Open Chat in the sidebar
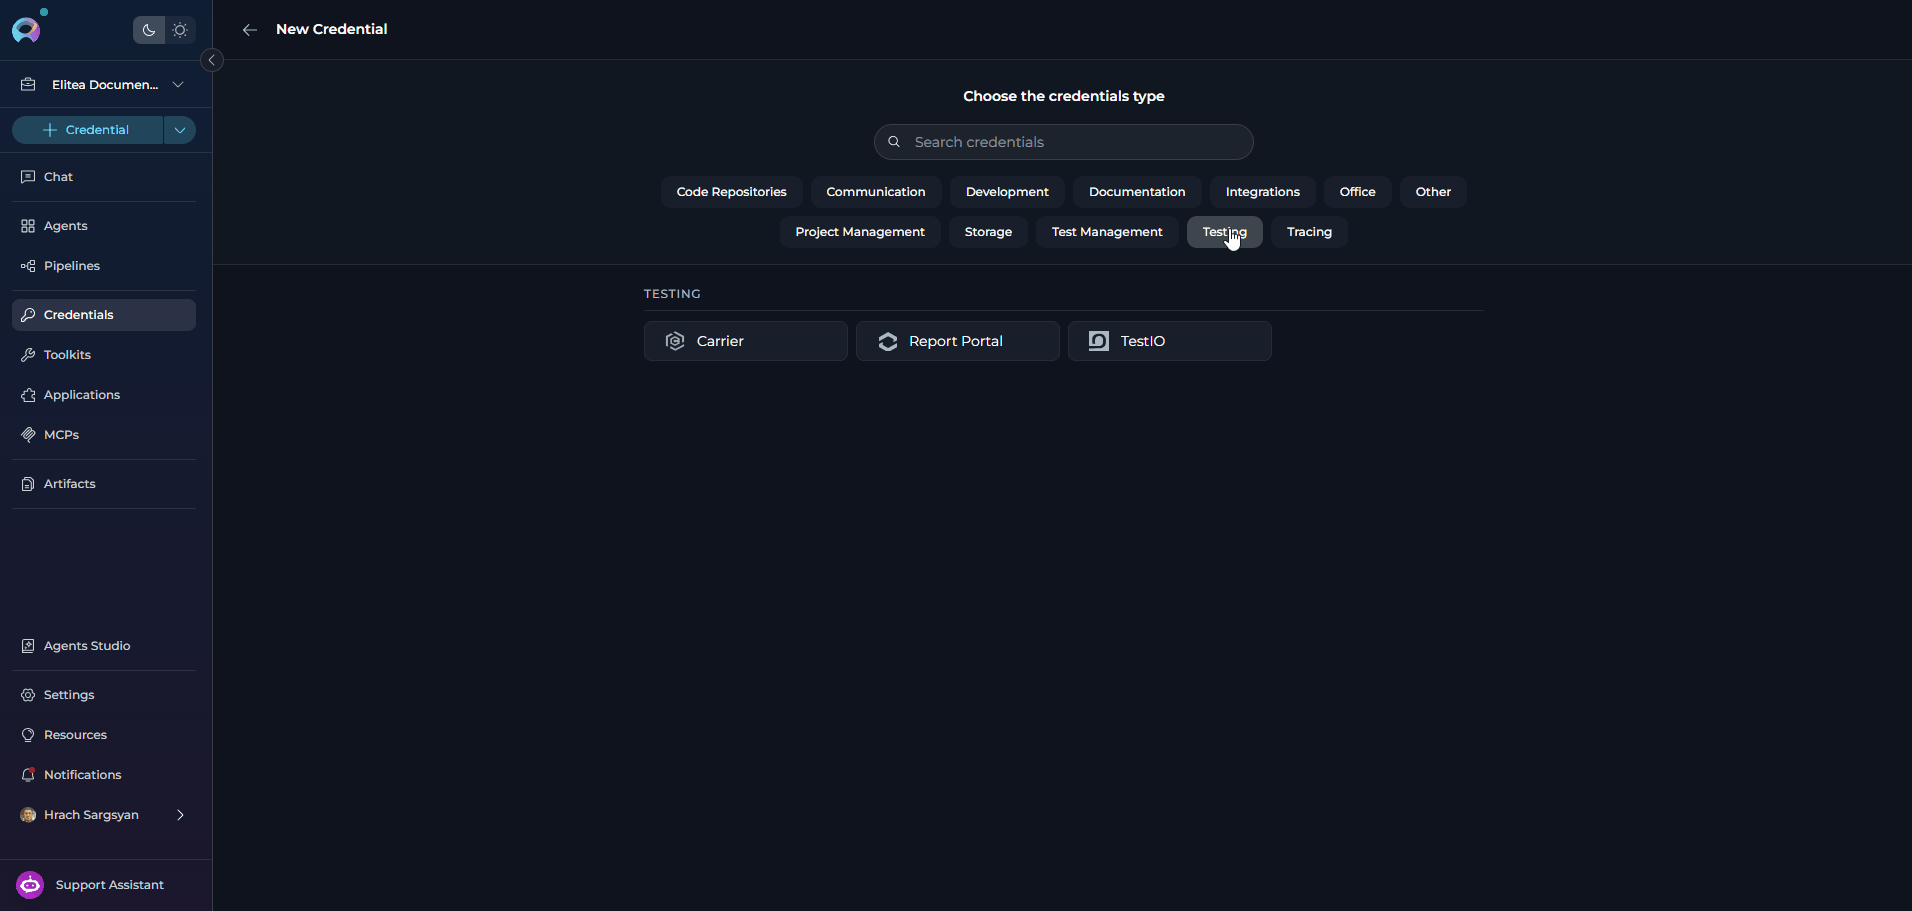 point(104,177)
